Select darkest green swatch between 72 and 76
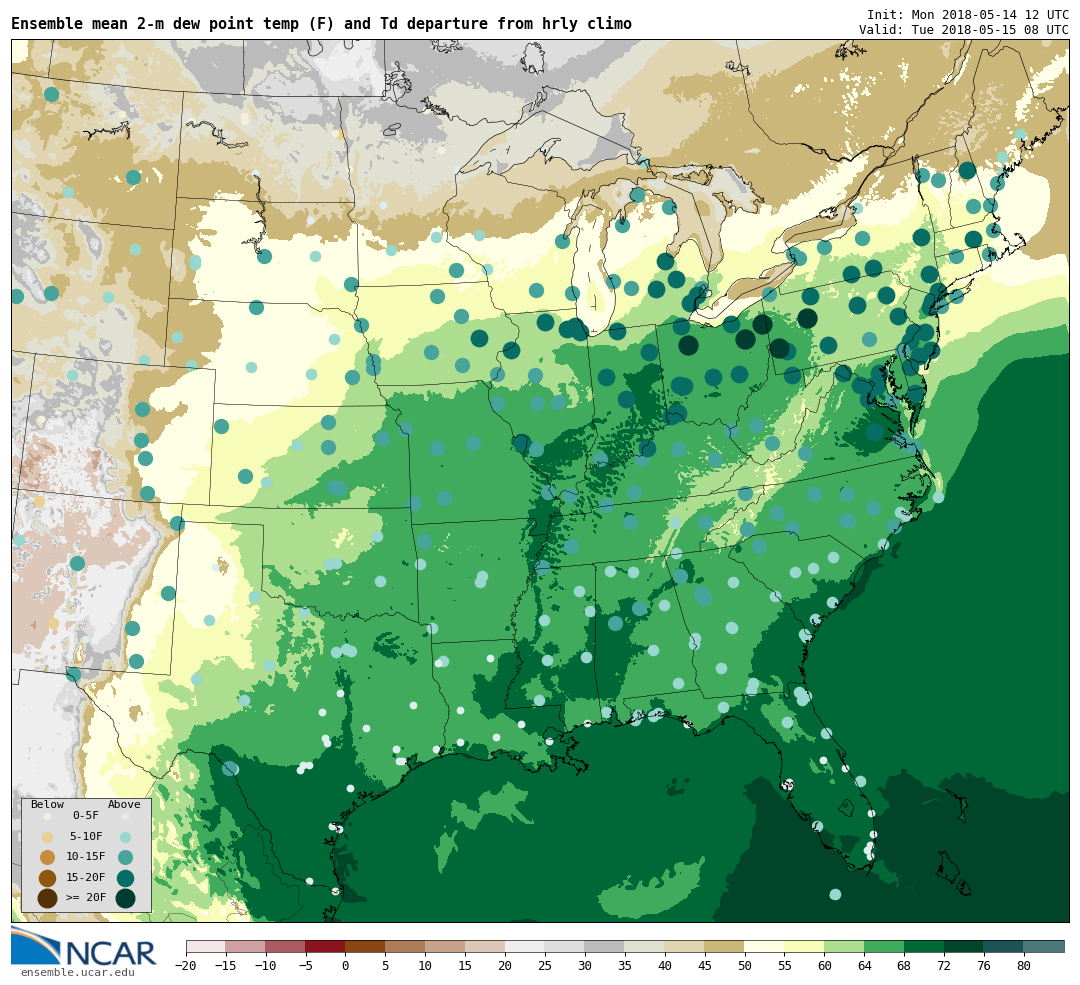Viewport: 1080px width, 985px height. 964,946
